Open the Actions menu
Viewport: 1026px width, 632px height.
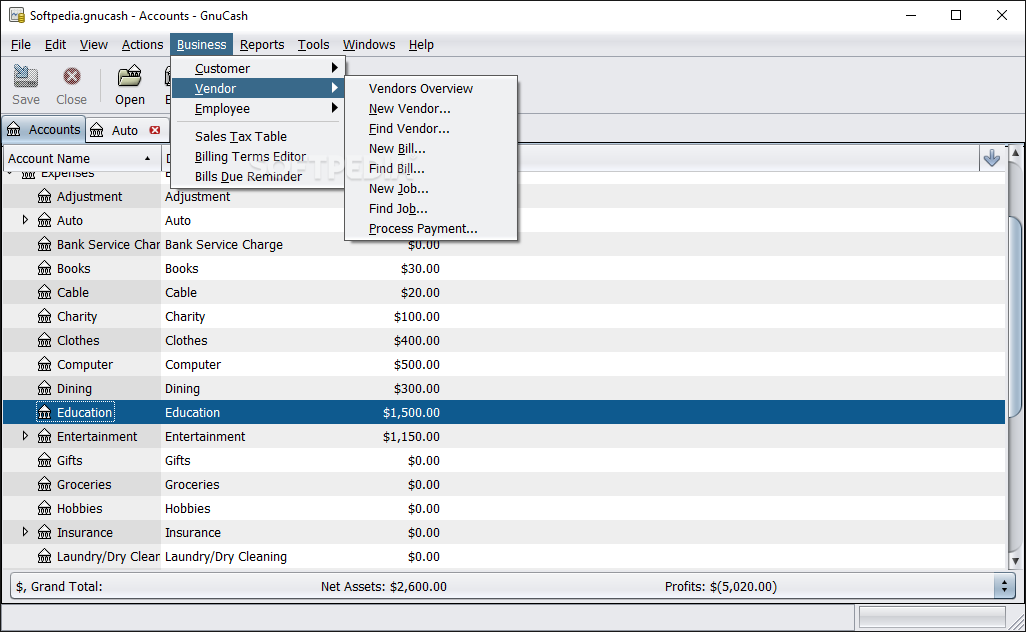(142, 44)
